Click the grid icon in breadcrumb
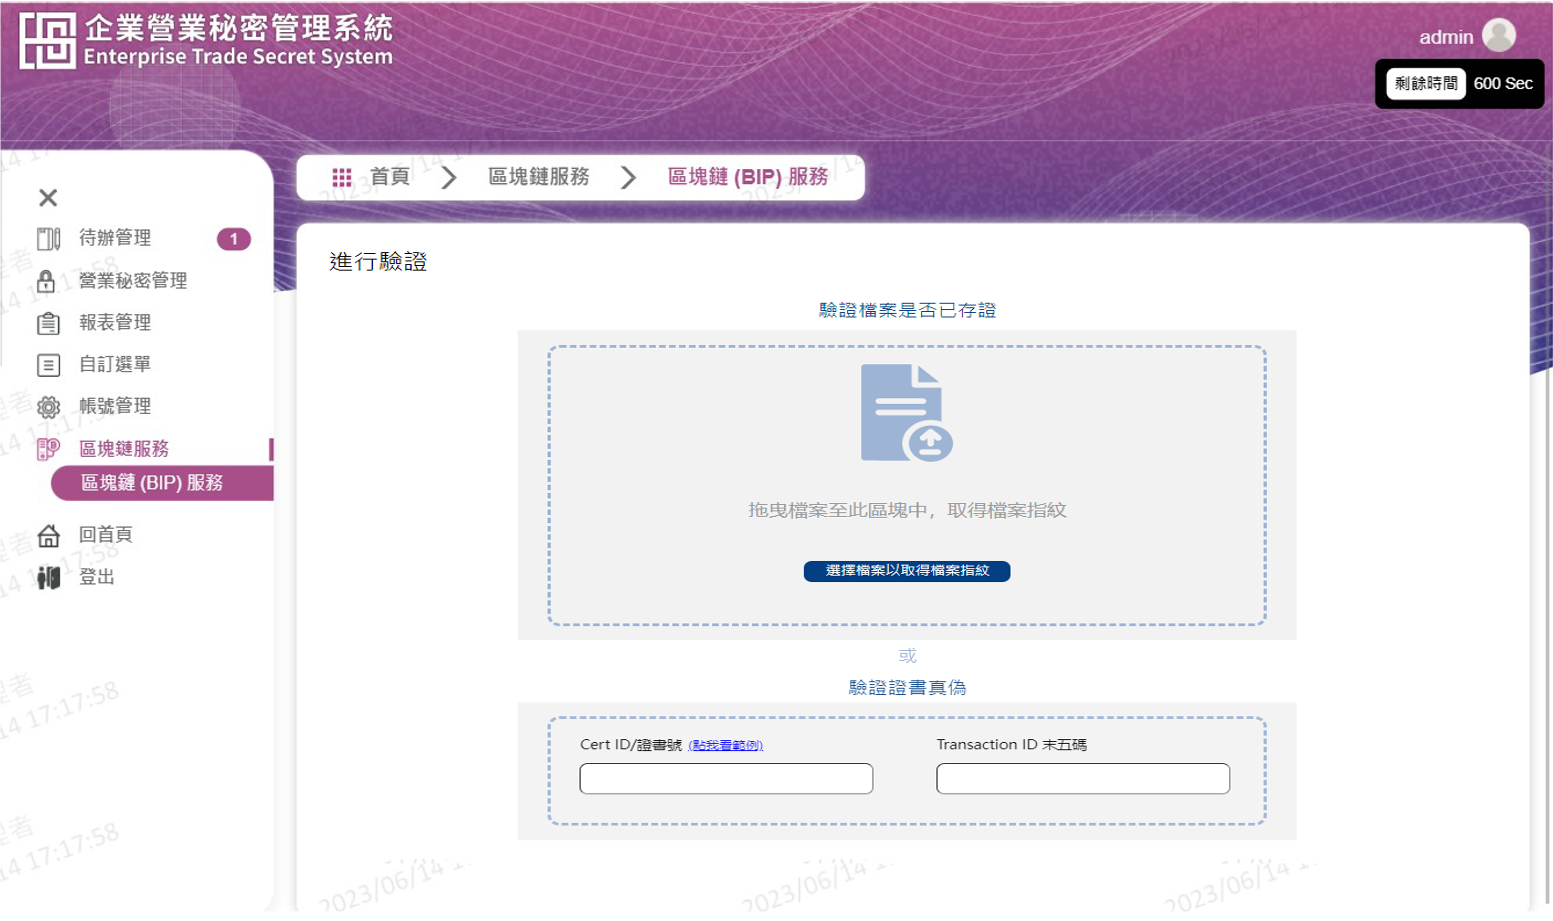The height and width of the screenshot is (921, 1553). click(342, 177)
